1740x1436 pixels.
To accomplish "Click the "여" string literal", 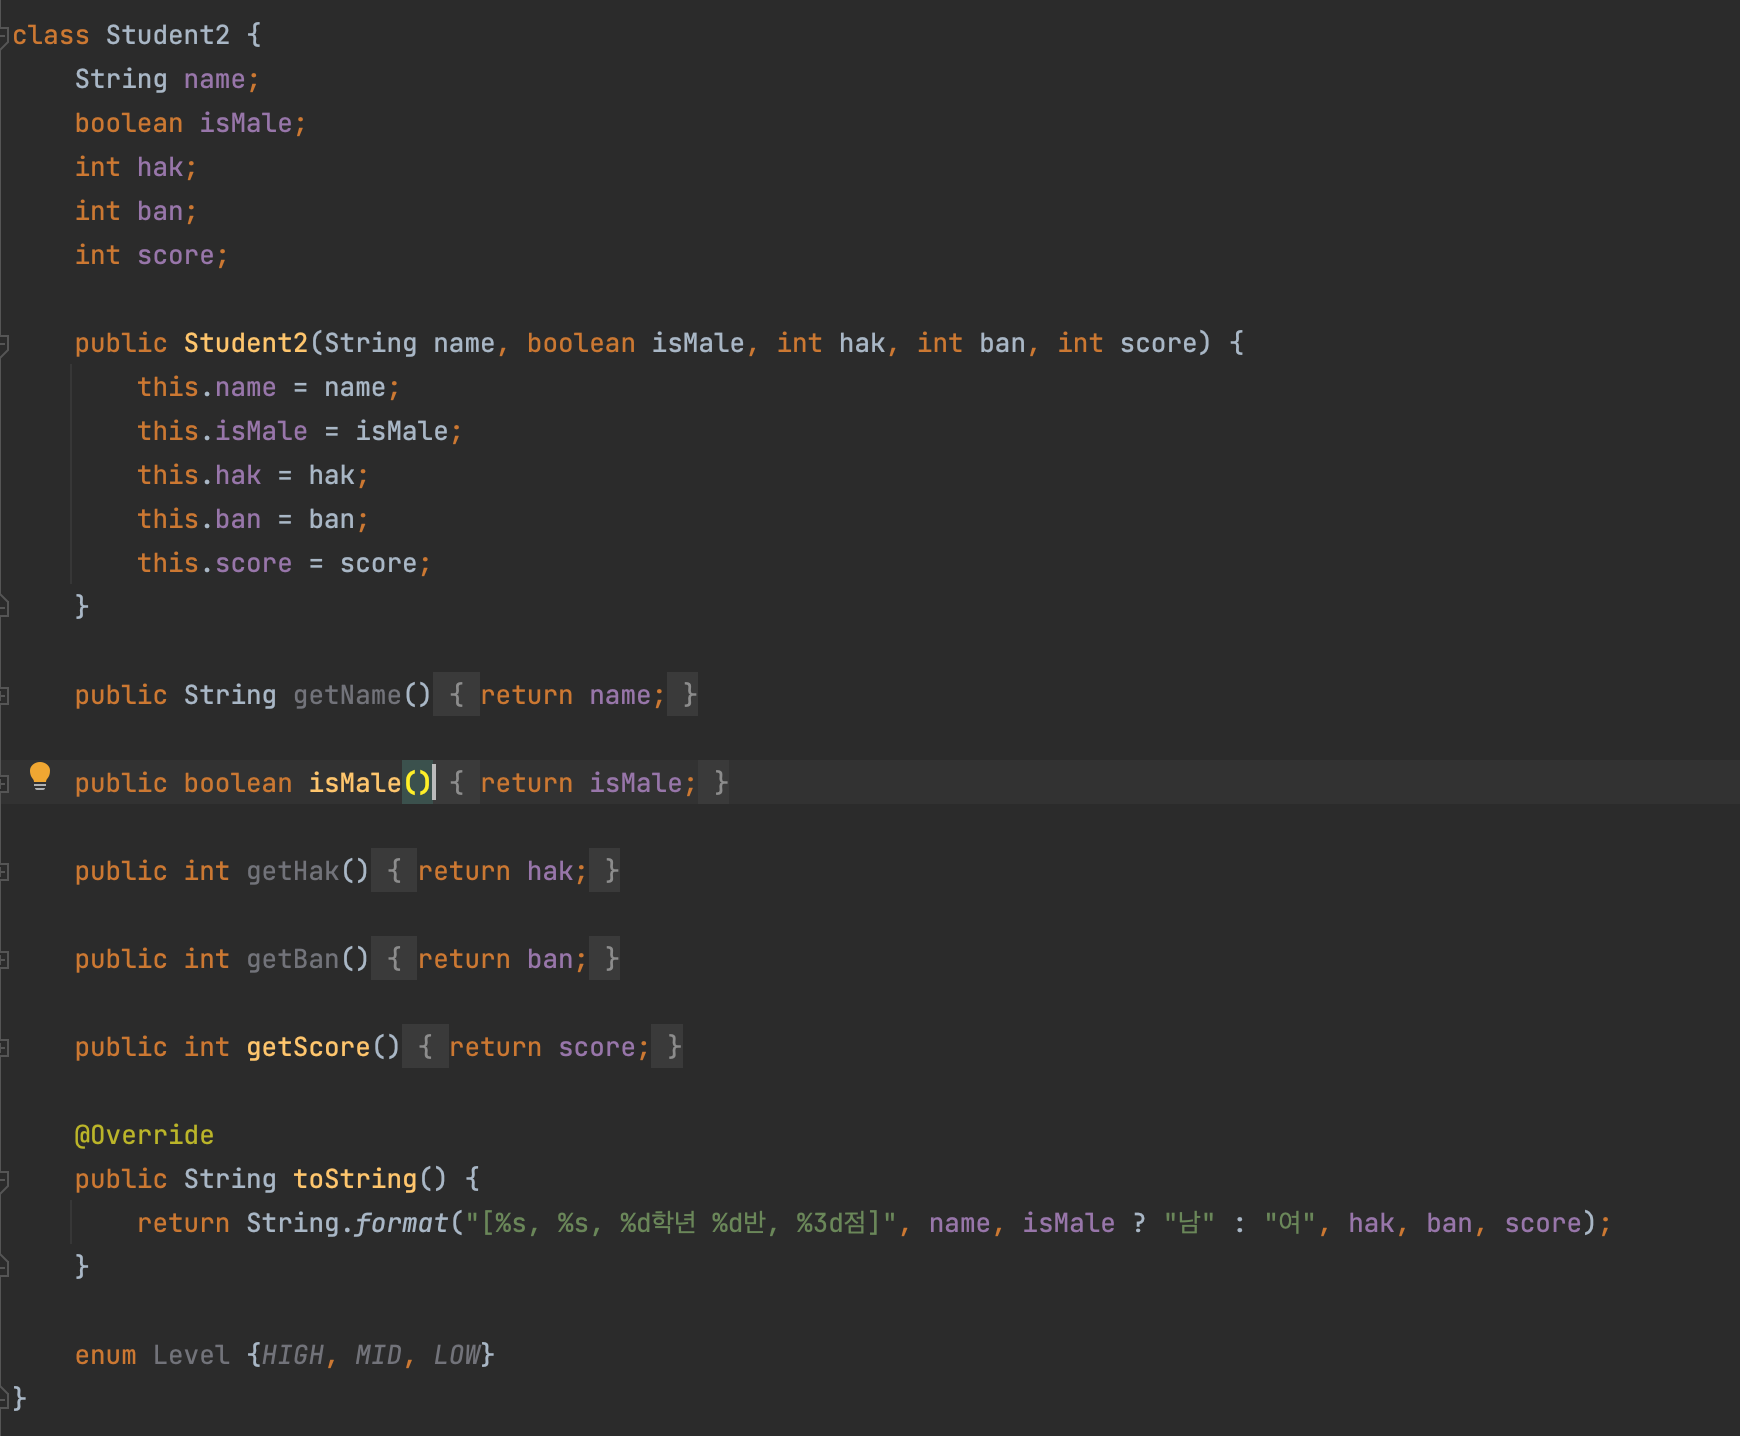I will point(1290,1223).
